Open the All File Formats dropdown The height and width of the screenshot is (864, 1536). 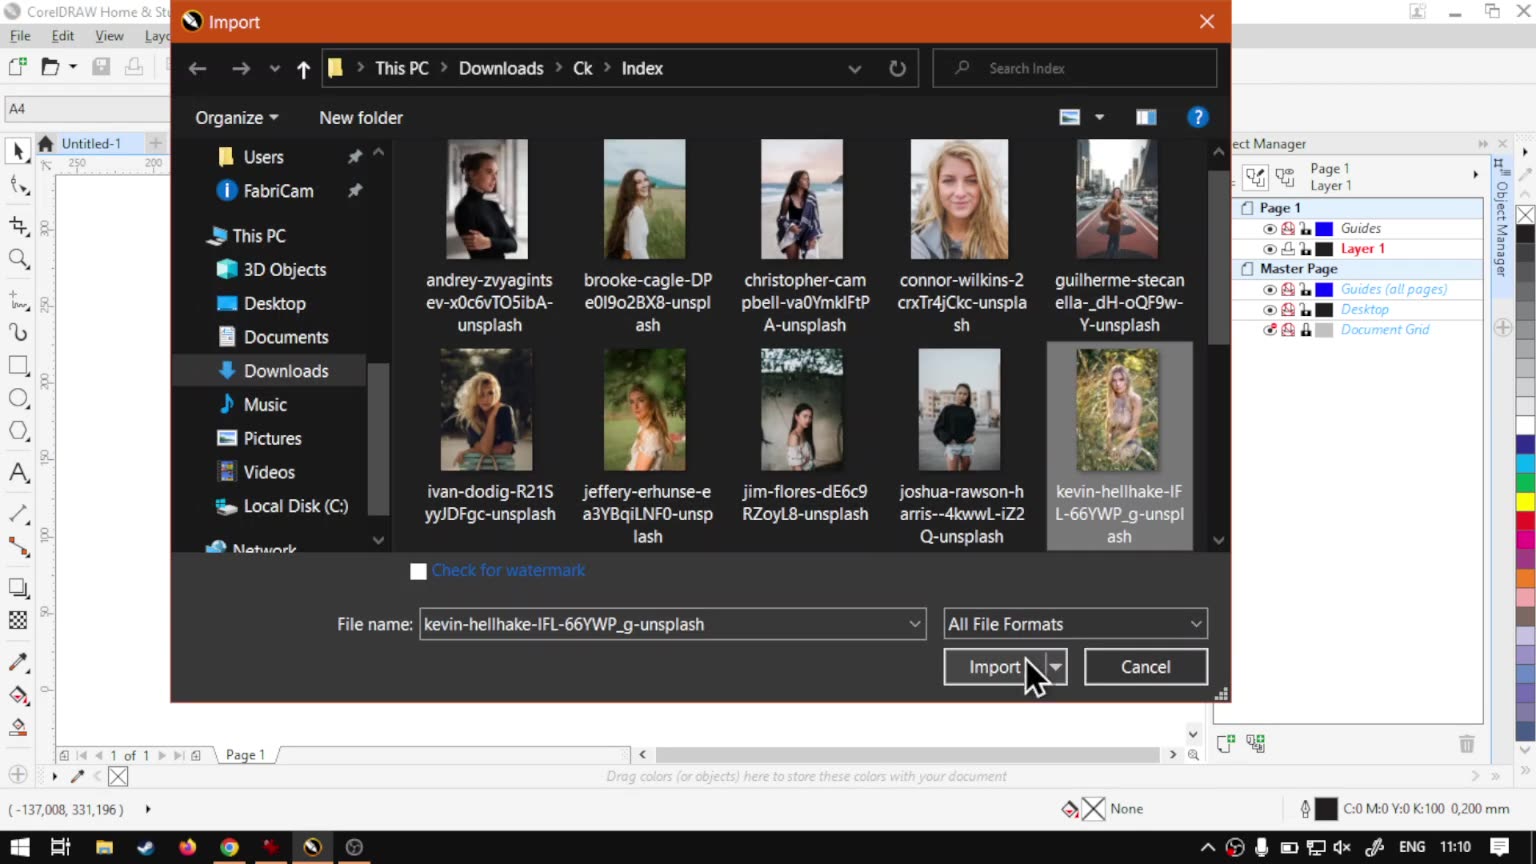coord(1075,624)
